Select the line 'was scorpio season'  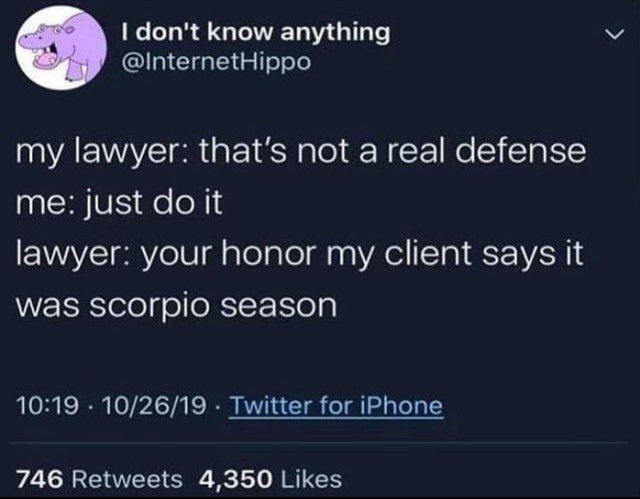pos(176,305)
